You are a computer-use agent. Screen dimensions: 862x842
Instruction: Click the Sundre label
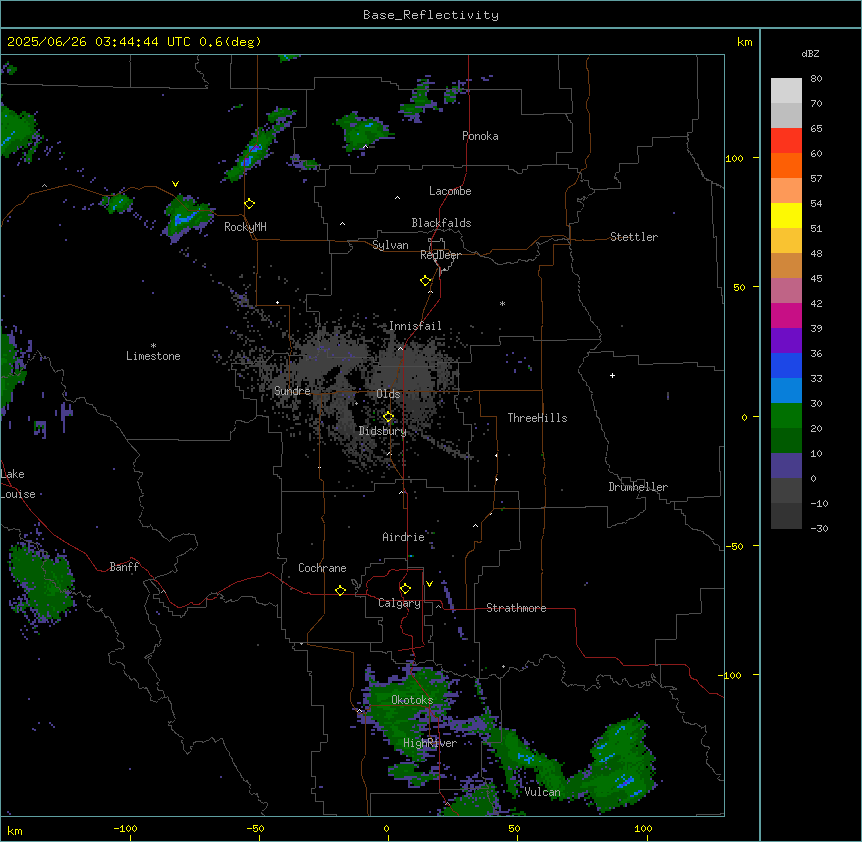tap(292, 391)
